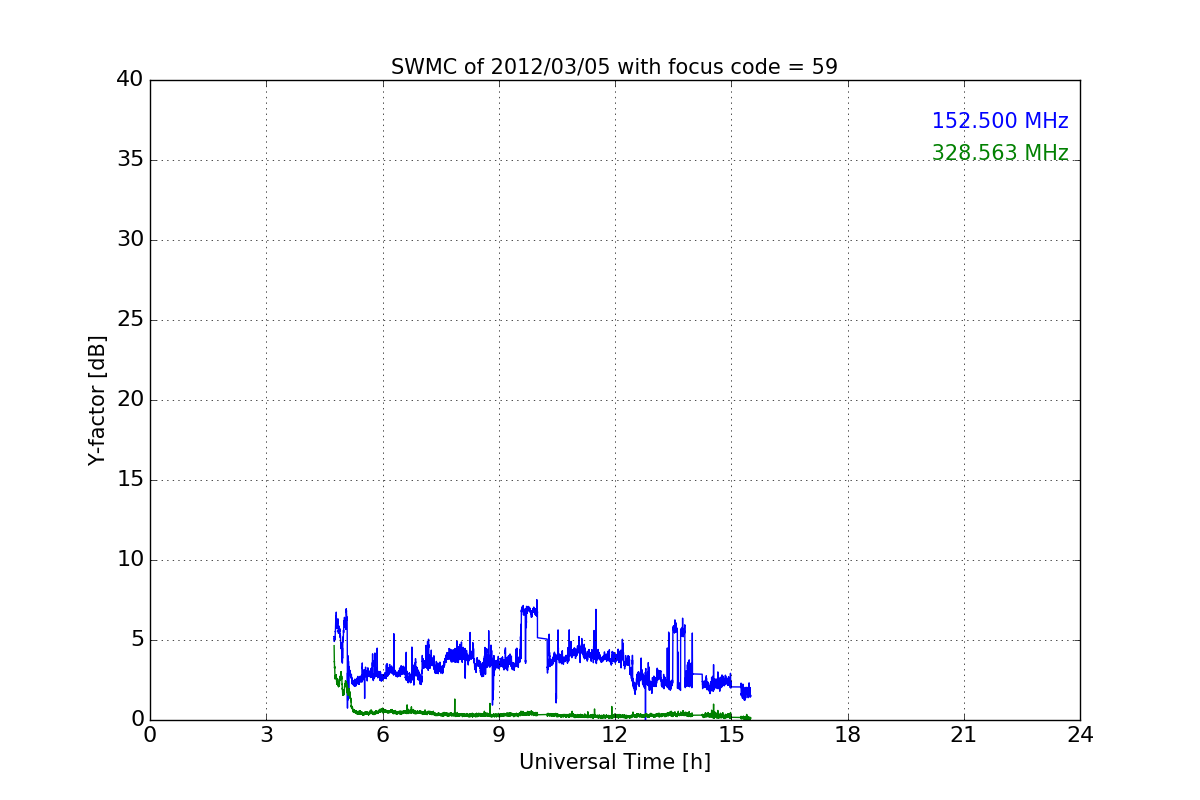Click the blue curve's plateau near 10 h
Image resolution: width=1200 pixels, height=800 pixels.
[x=529, y=609]
